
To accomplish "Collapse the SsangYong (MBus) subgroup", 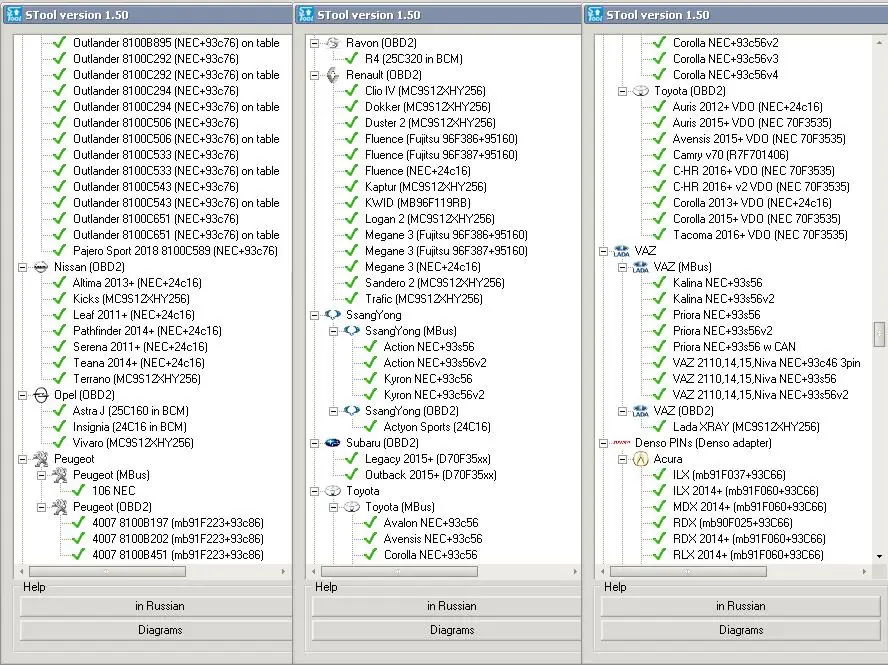I will click(x=334, y=331).
